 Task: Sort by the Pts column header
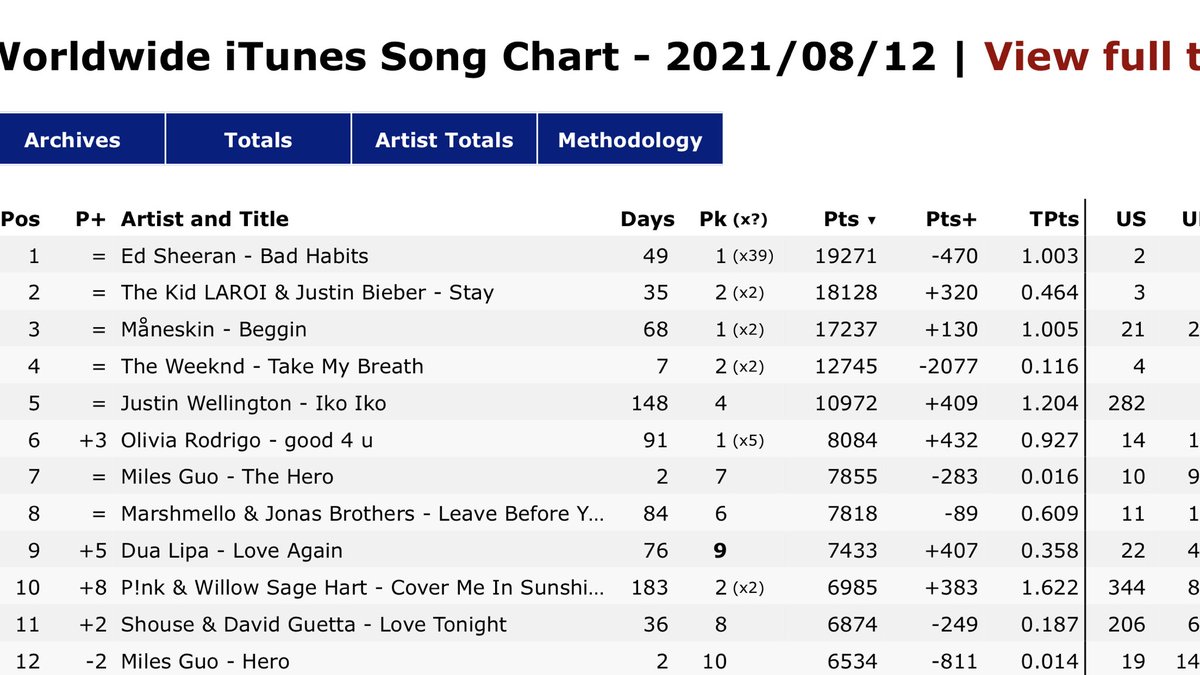[x=850, y=219]
